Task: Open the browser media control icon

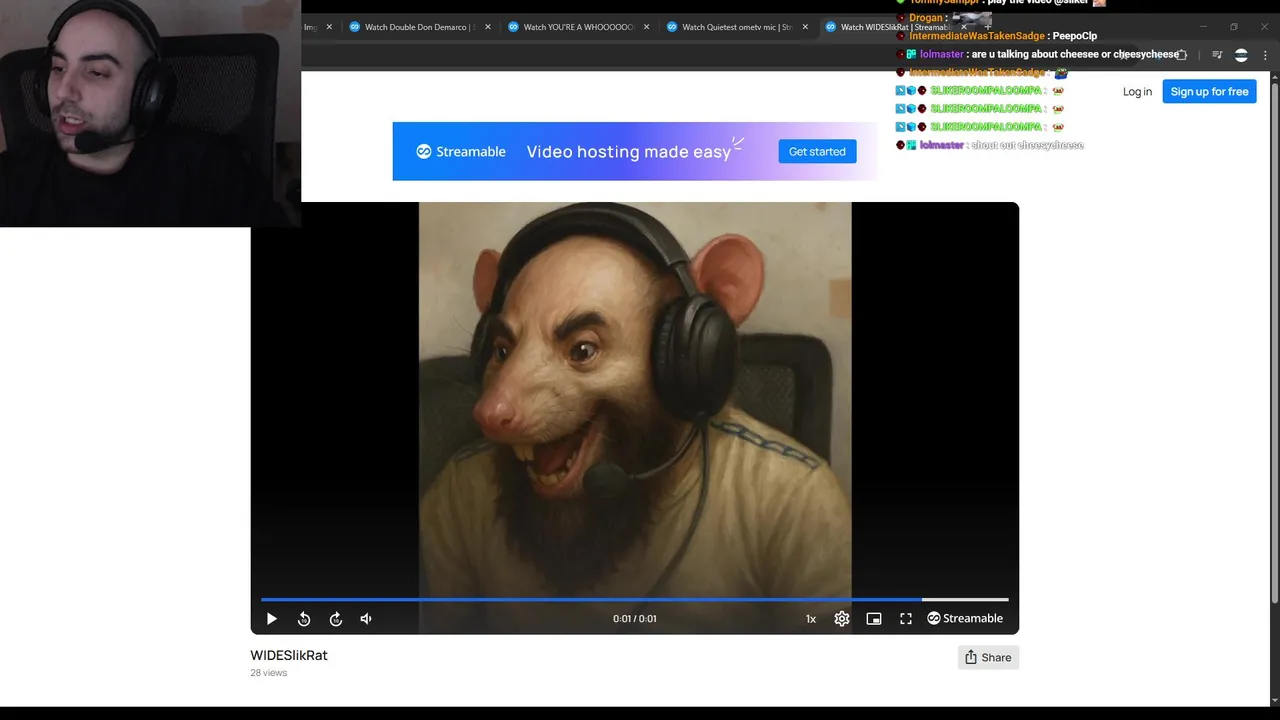Action: point(1217,55)
